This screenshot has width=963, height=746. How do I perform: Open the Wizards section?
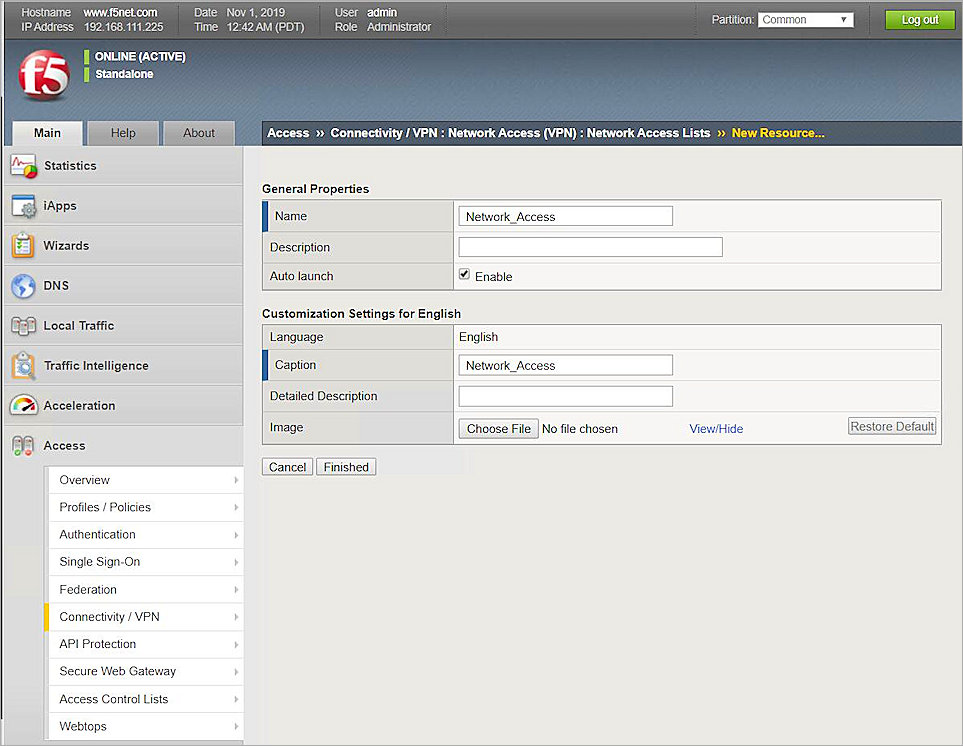tap(64, 245)
